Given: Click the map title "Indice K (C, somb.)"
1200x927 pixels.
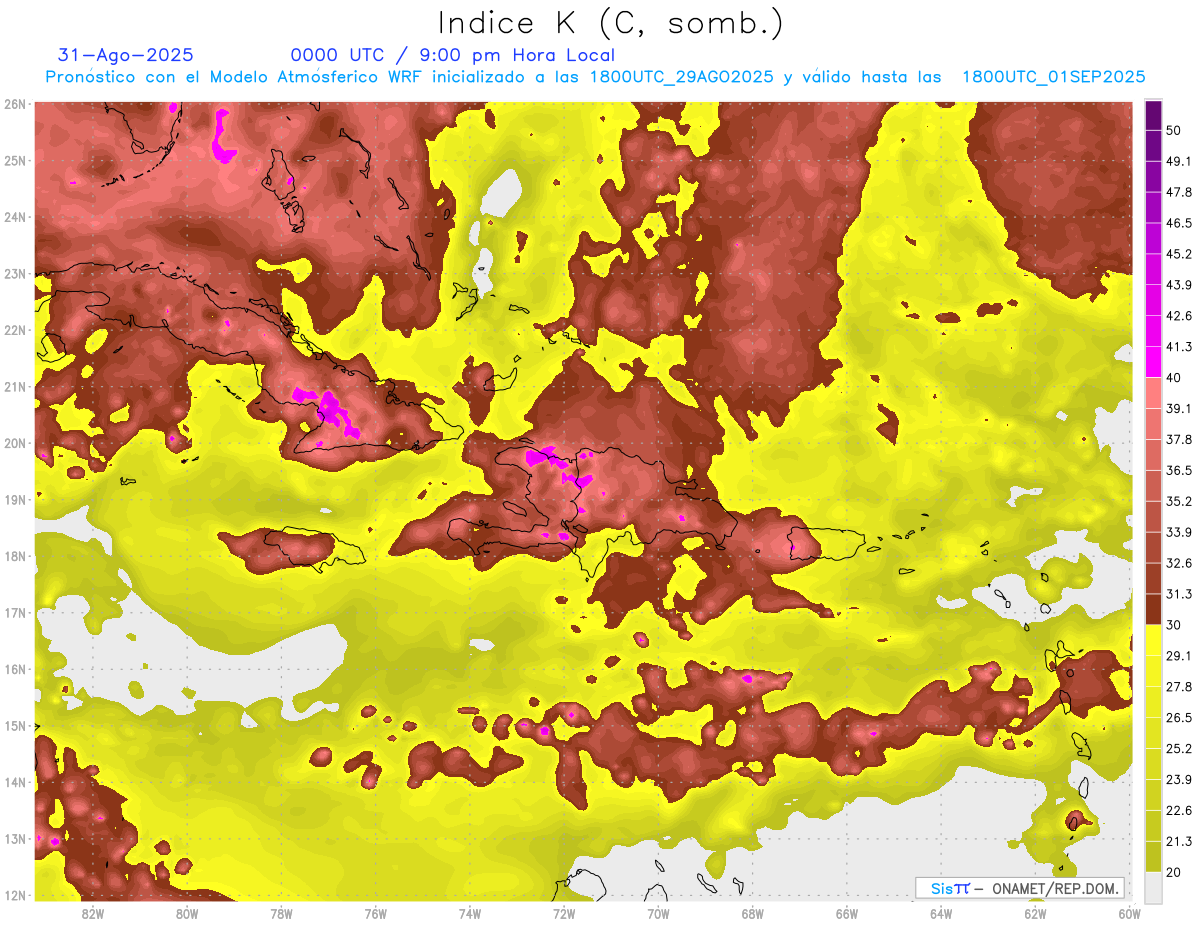Looking at the screenshot, I should pyautogui.click(x=610, y=24).
